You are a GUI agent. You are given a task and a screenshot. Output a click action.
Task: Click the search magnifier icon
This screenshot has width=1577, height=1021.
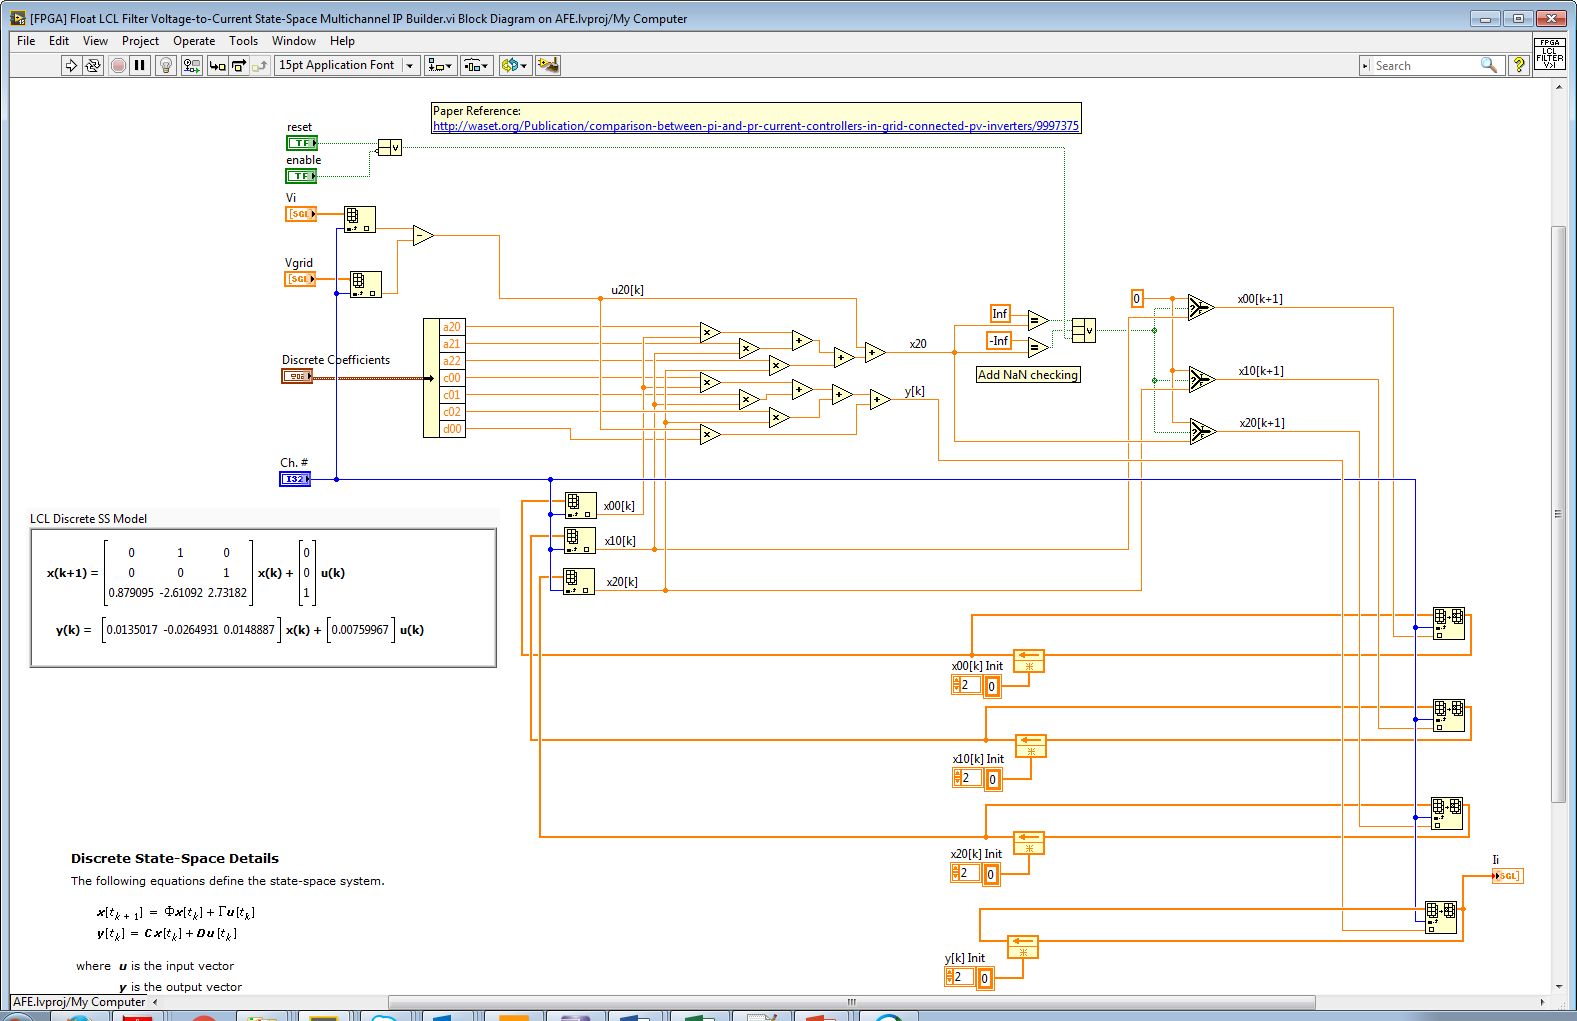coord(1489,65)
